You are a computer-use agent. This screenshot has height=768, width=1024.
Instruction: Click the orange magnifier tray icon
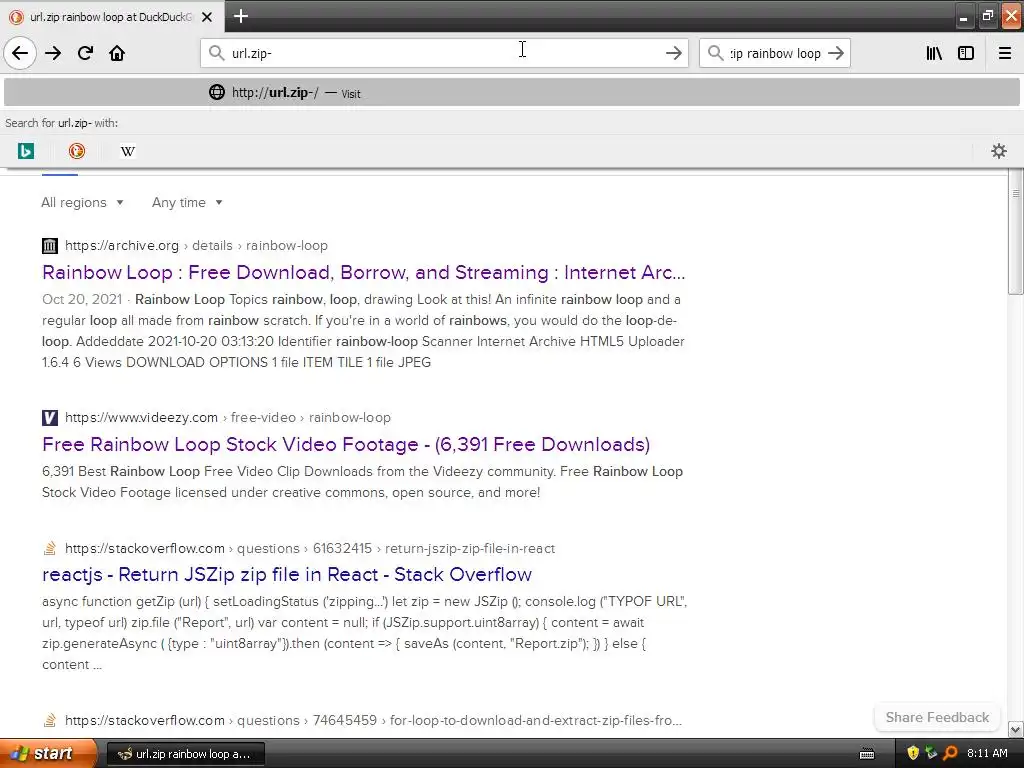pyautogui.click(x=951, y=753)
